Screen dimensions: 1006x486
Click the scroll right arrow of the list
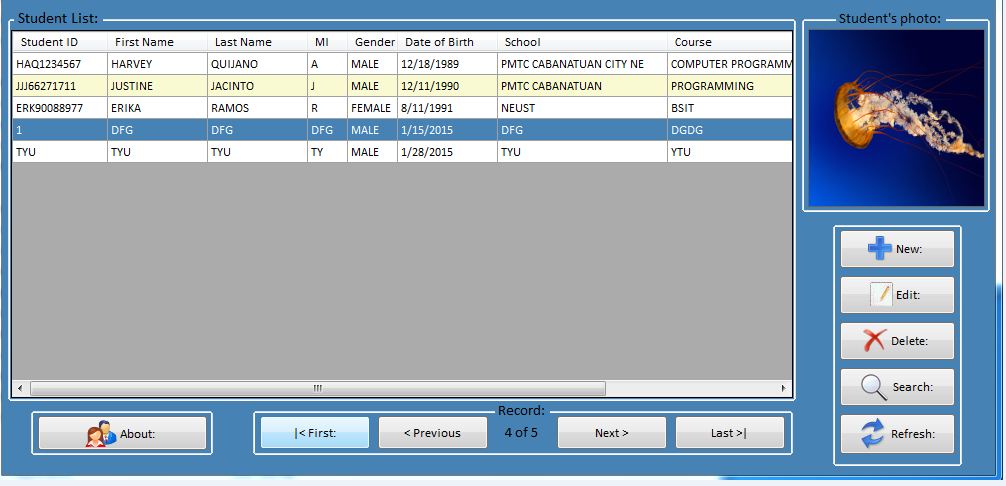pos(783,388)
